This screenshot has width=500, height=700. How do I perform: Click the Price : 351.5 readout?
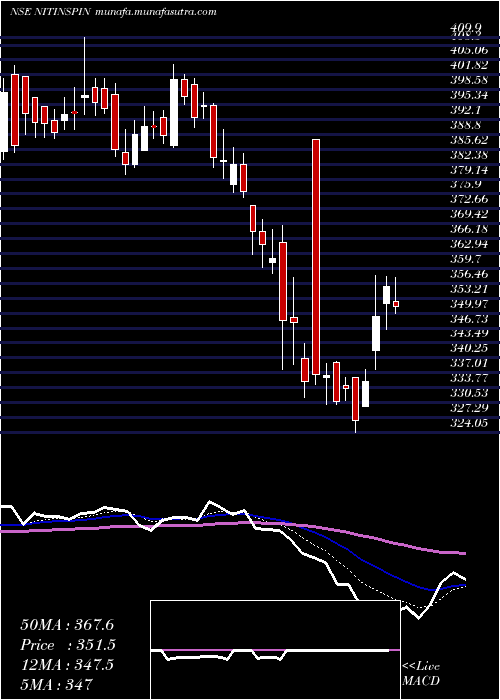click(x=69, y=645)
